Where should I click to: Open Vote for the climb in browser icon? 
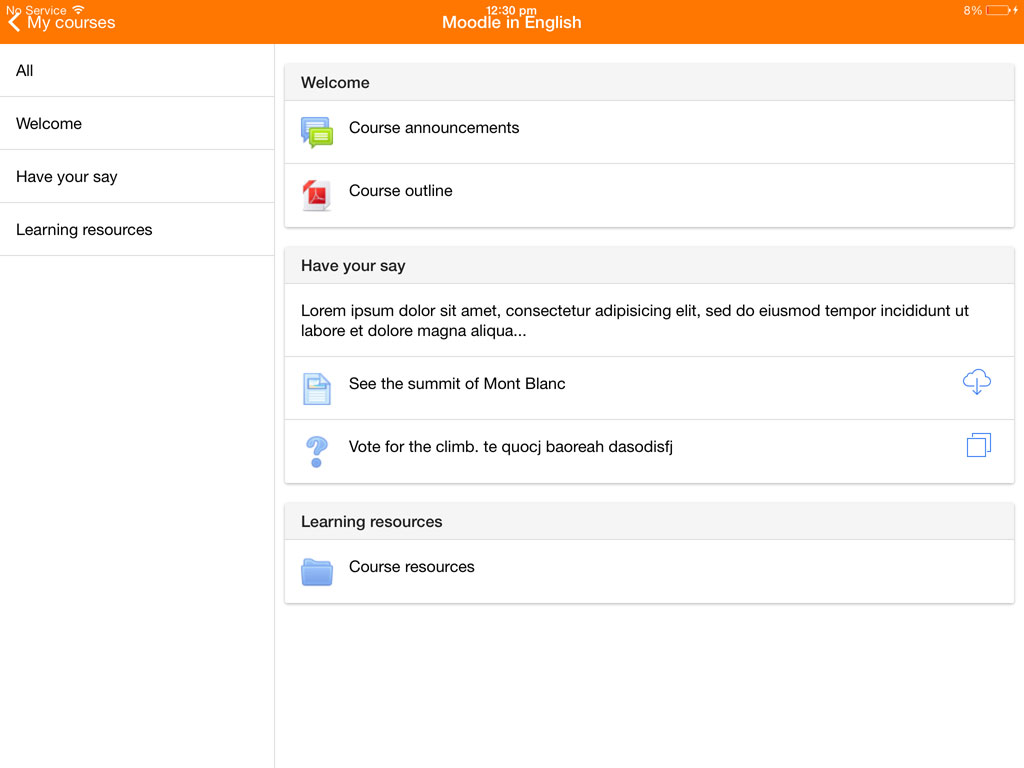click(979, 445)
